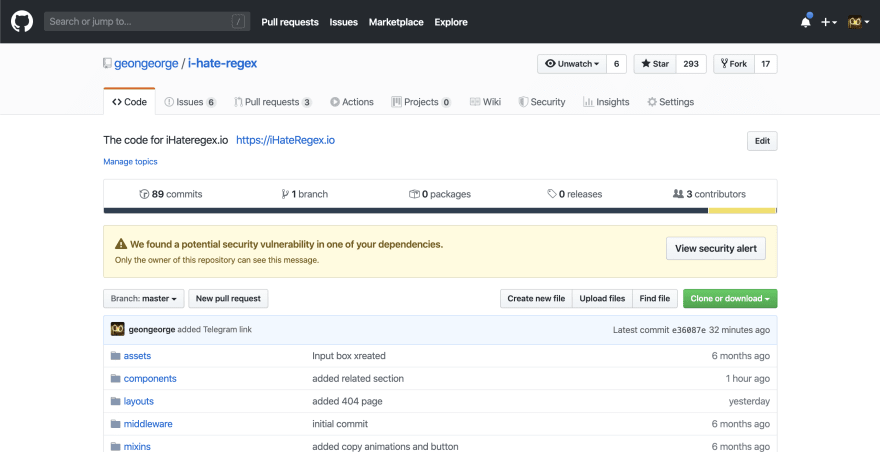Open the notifications bell

pyautogui.click(x=806, y=22)
